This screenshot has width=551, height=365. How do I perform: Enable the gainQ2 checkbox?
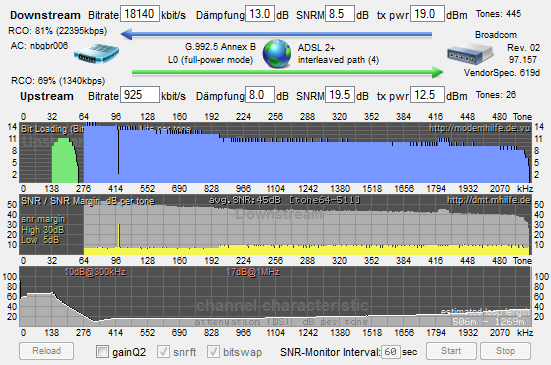pos(102,351)
